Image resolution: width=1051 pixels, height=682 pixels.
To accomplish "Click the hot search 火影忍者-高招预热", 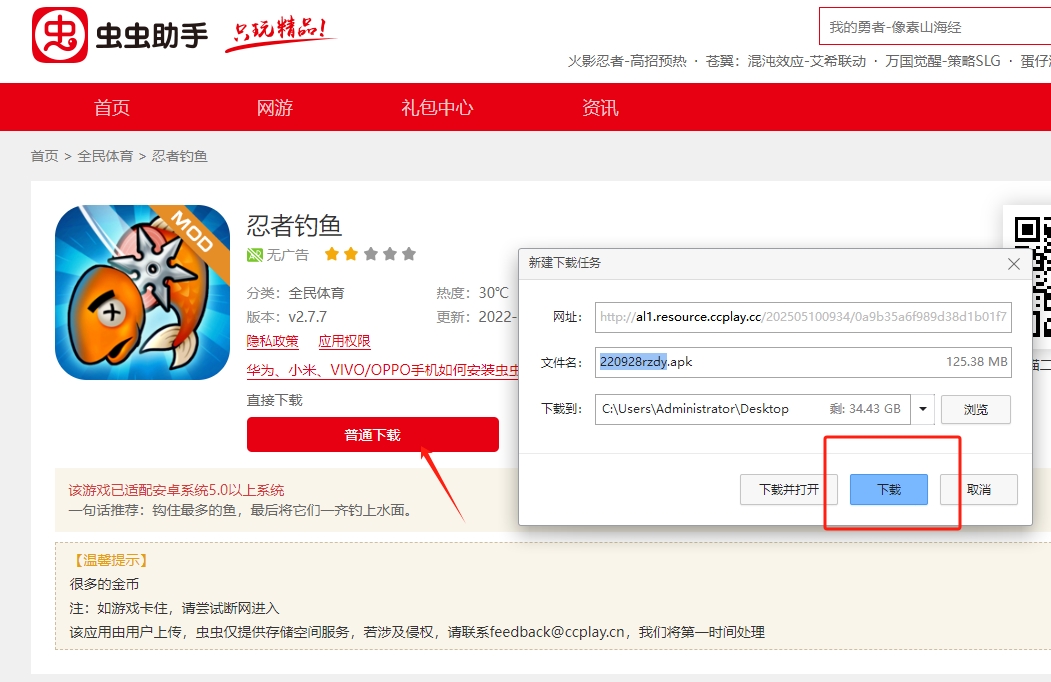I will 627,61.
